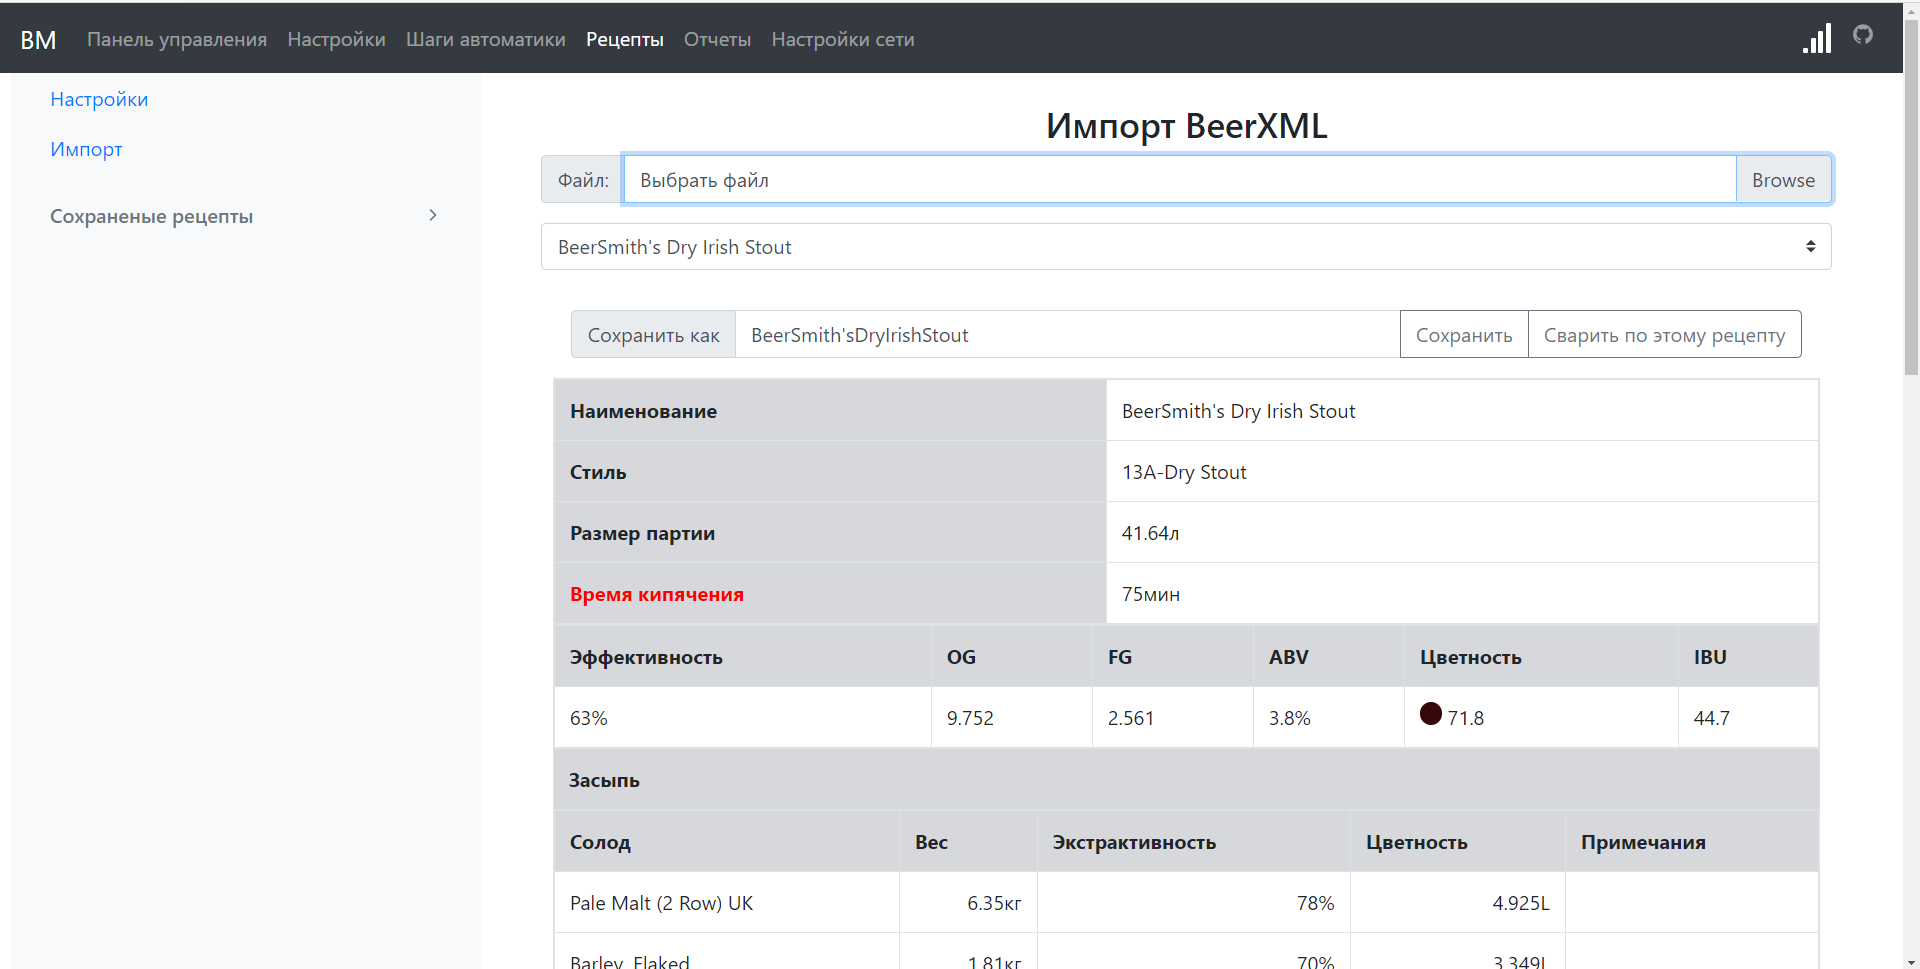Click the IBU value 44.7
This screenshot has width=1920, height=969.
coord(1711,718)
